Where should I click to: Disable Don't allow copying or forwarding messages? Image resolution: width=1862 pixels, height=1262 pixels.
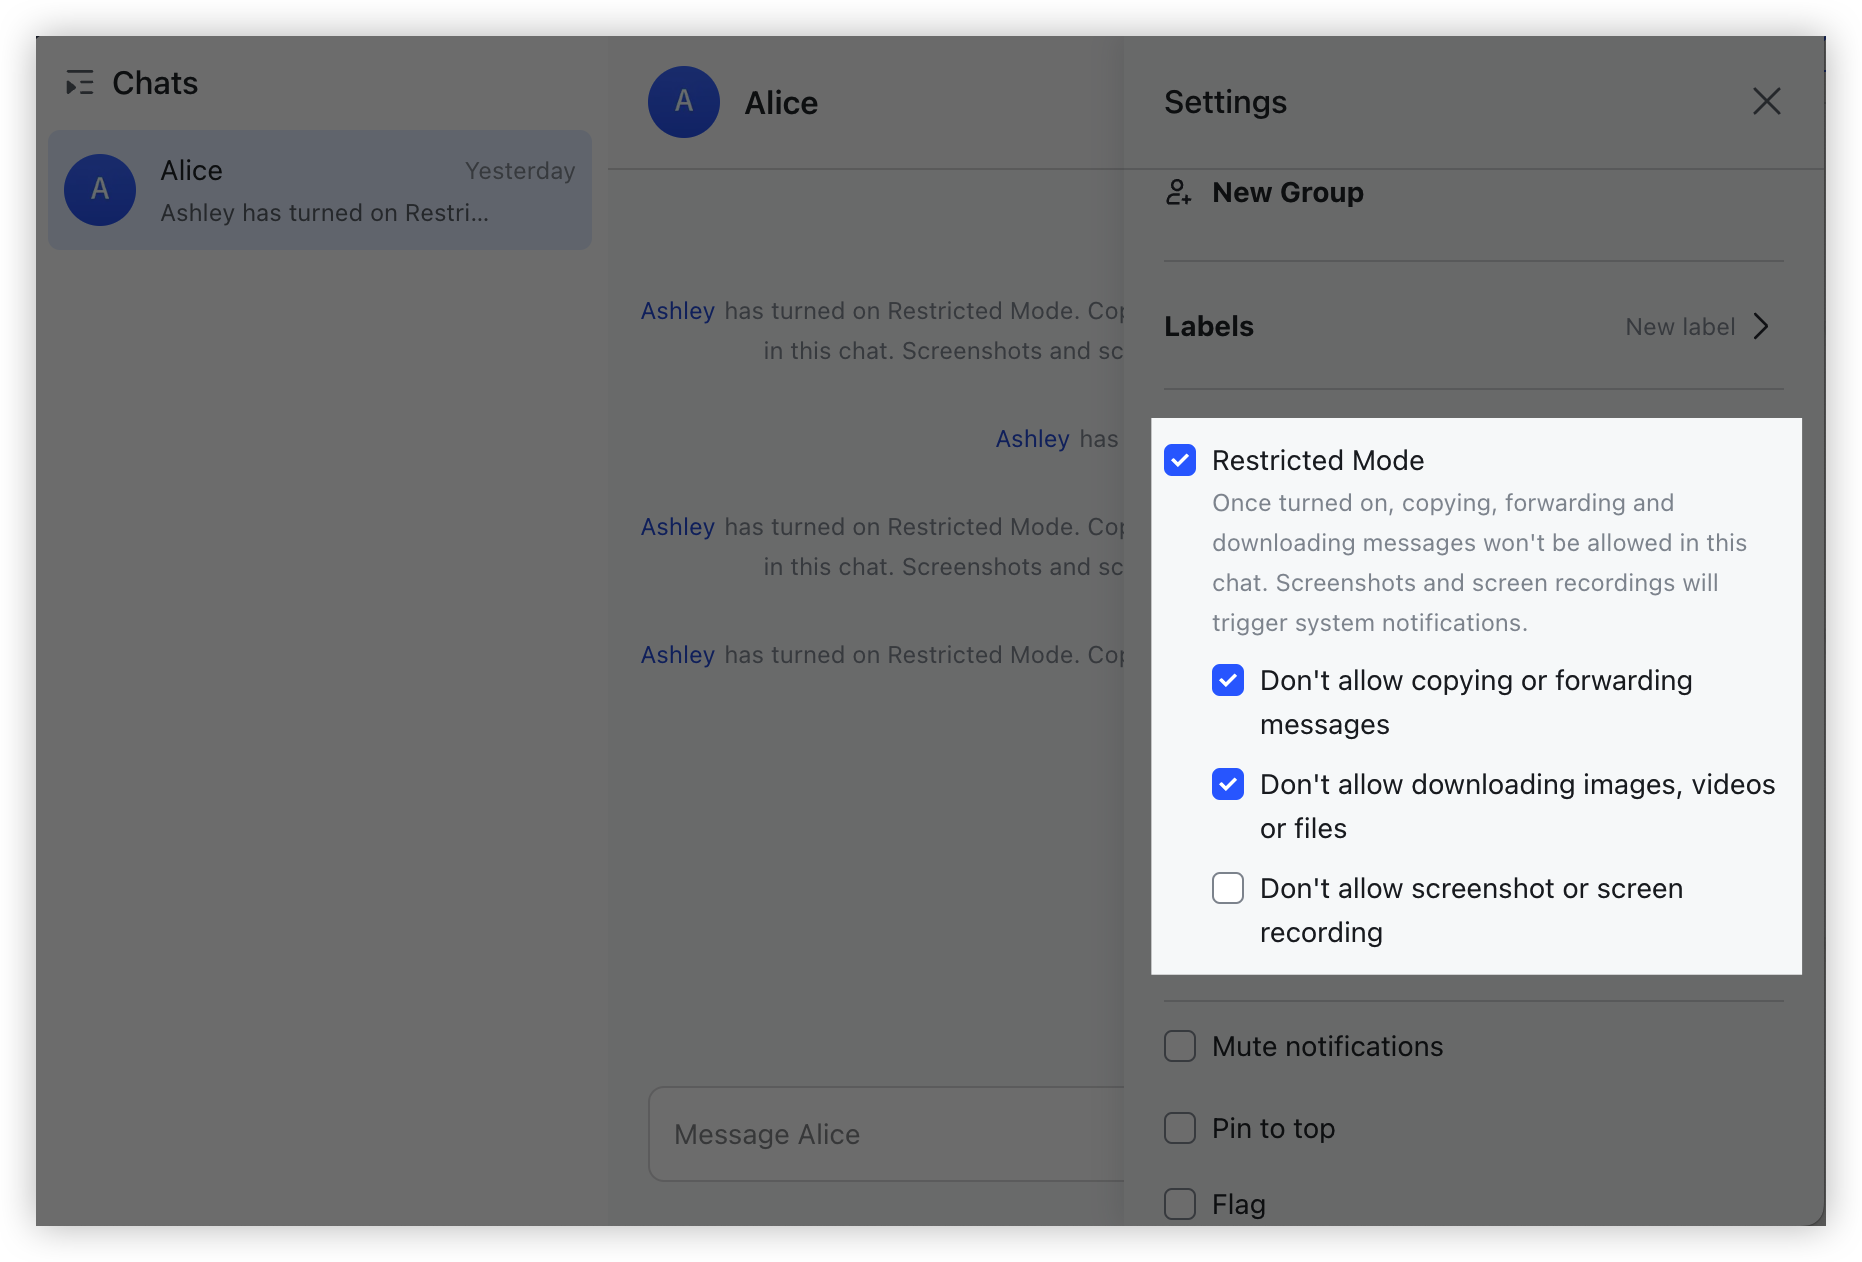click(x=1228, y=680)
